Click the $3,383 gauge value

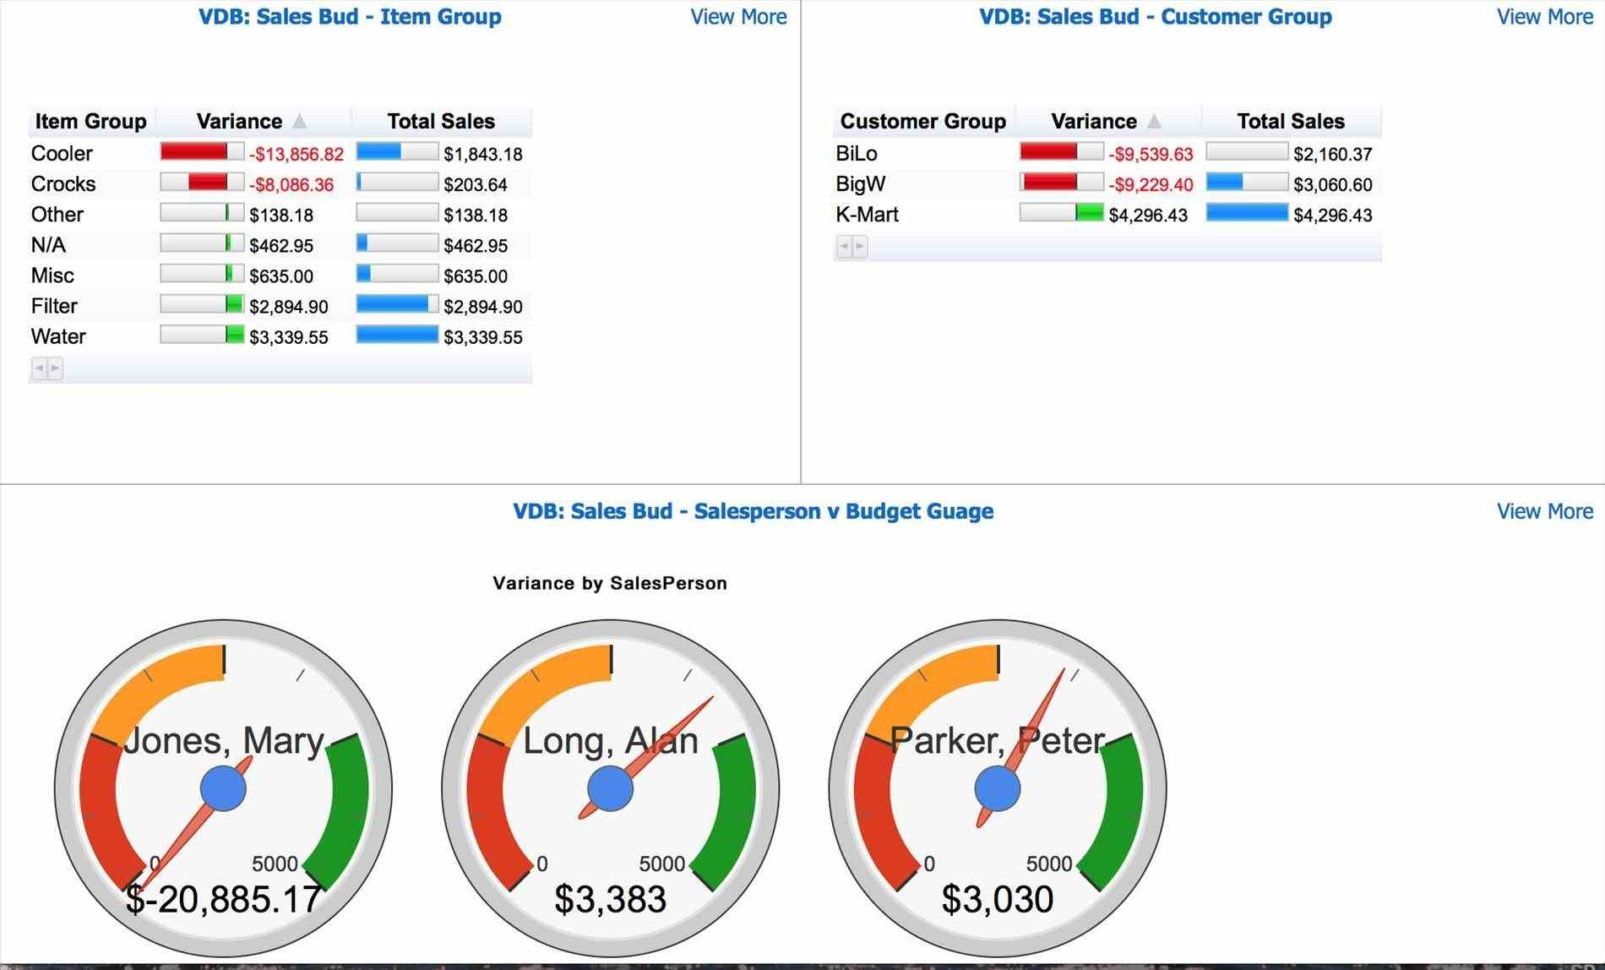(x=610, y=899)
